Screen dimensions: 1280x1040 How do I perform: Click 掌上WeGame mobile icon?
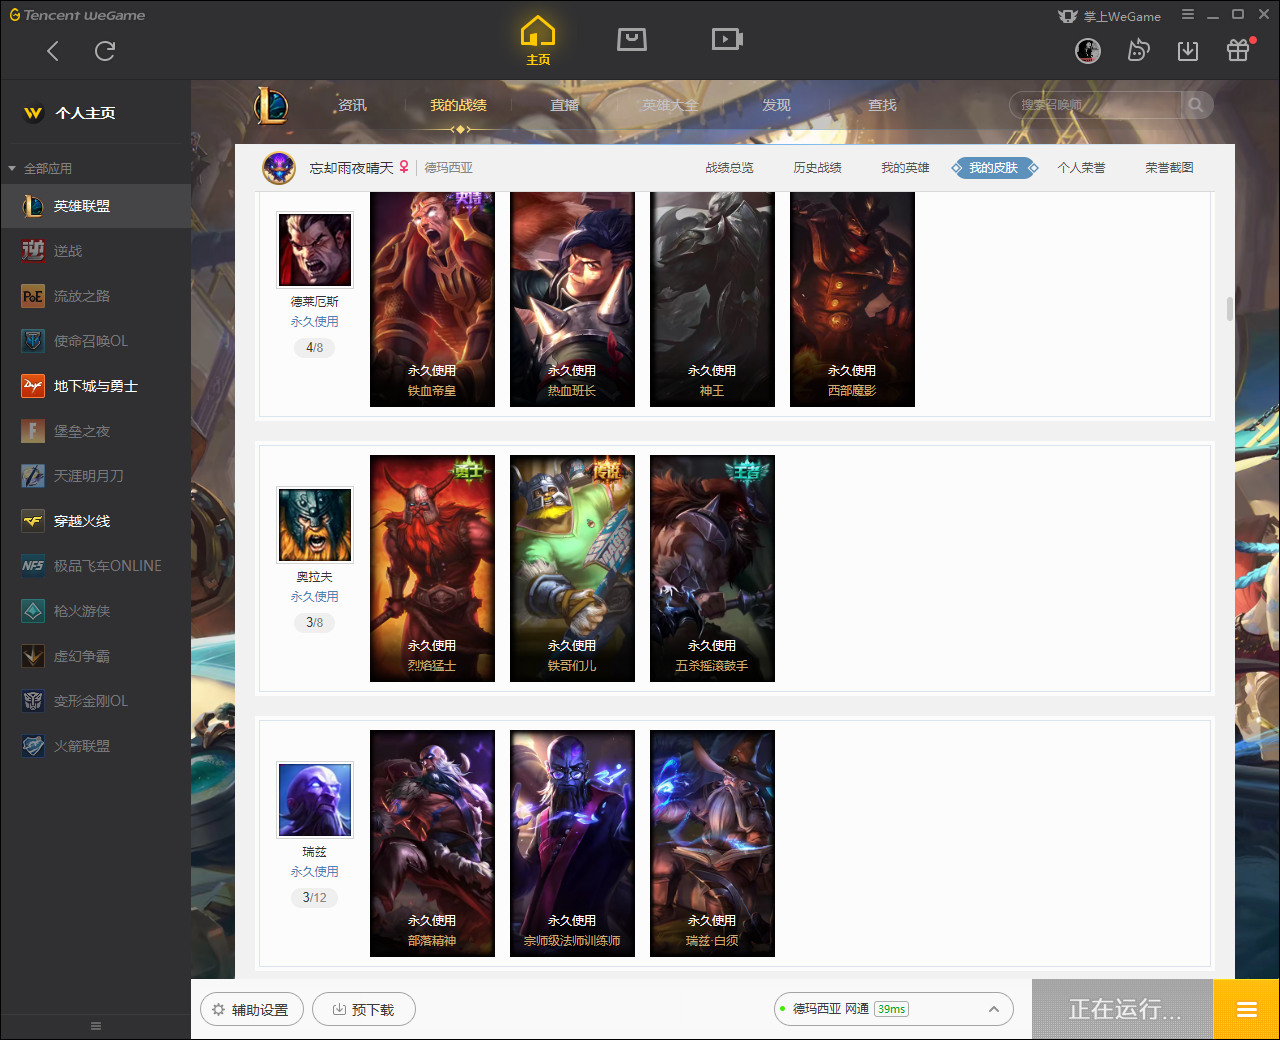[1109, 16]
